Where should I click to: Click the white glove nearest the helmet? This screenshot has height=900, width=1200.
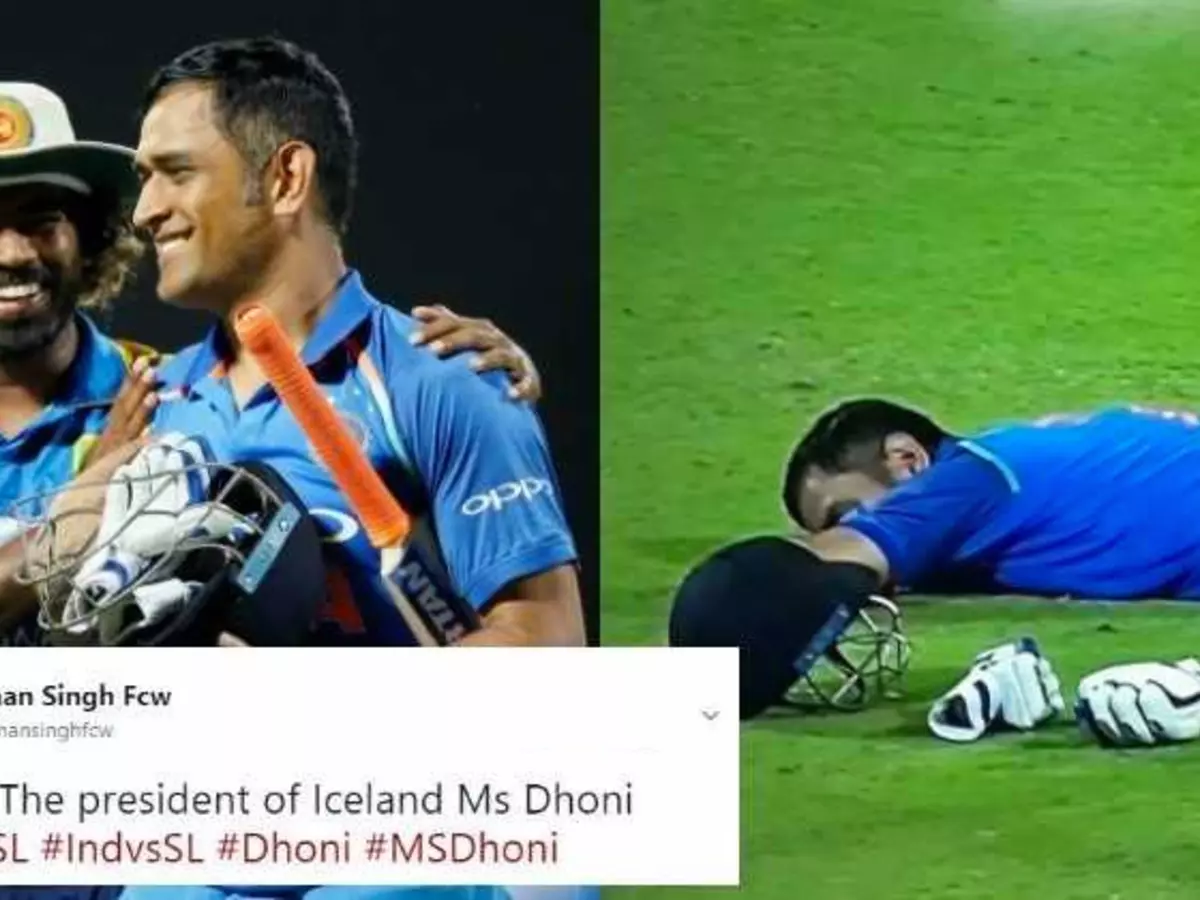(x=995, y=688)
